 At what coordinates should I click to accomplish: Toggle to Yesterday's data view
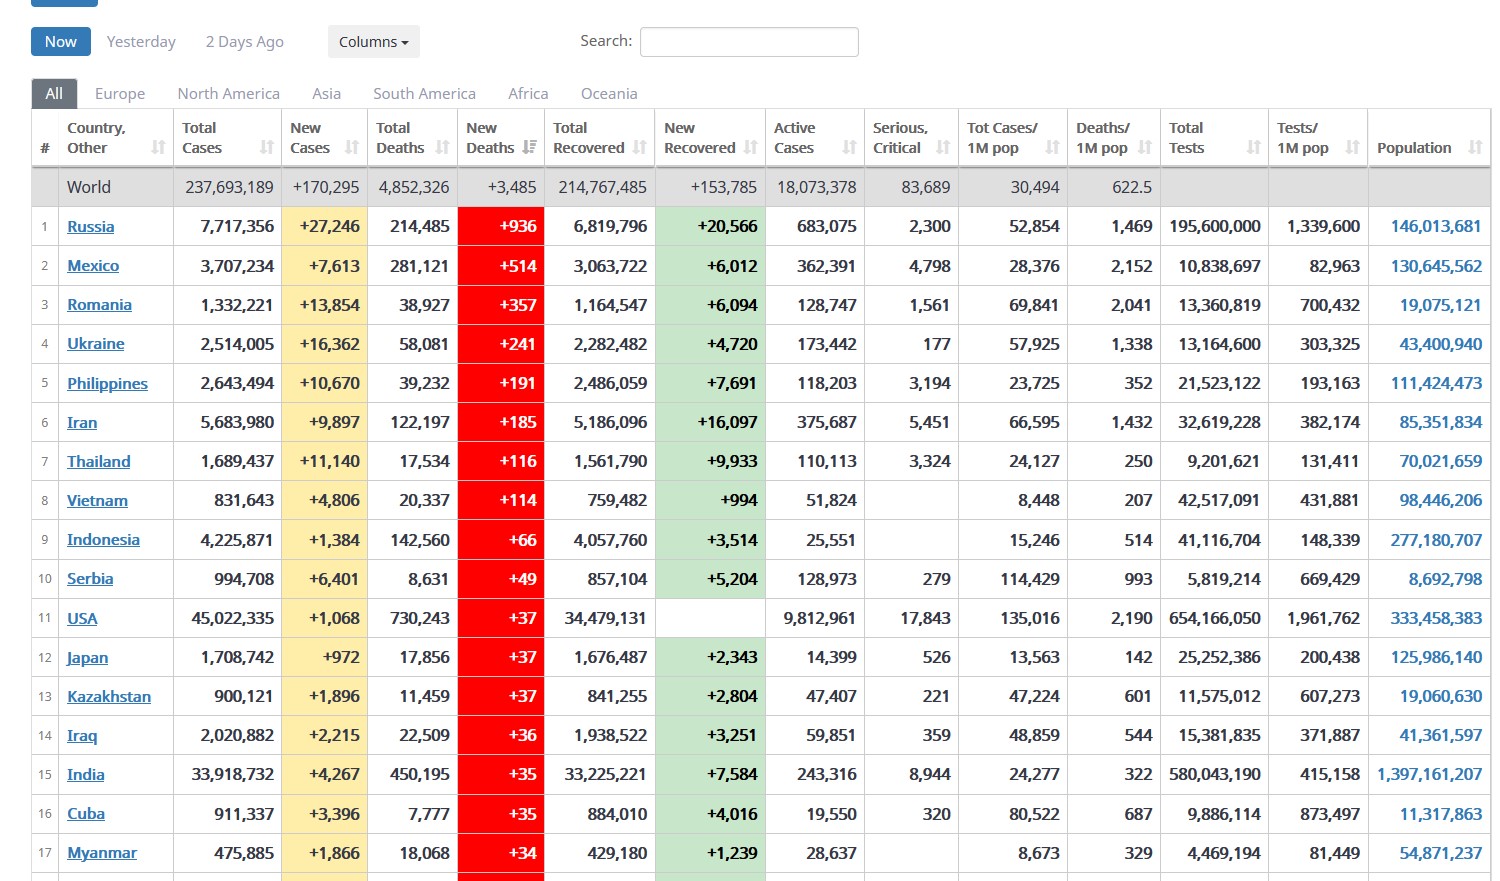pyautogui.click(x=141, y=42)
